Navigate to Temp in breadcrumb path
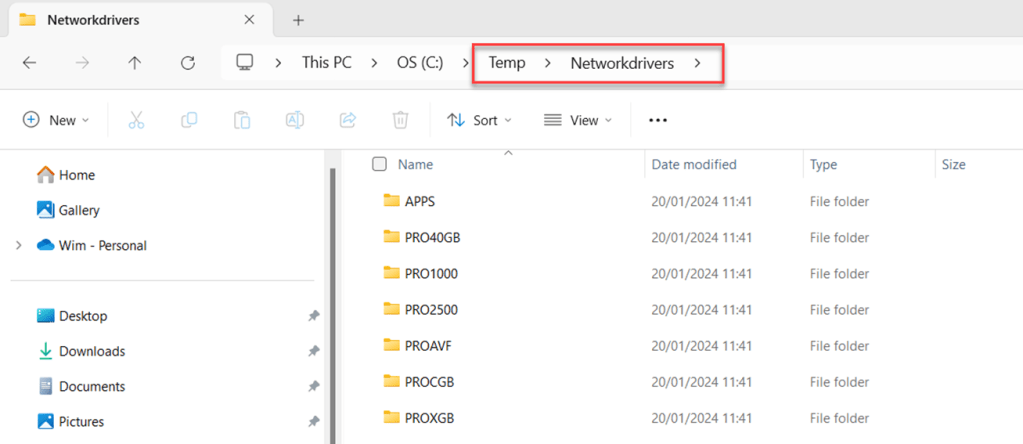The height and width of the screenshot is (444, 1023). coord(507,63)
